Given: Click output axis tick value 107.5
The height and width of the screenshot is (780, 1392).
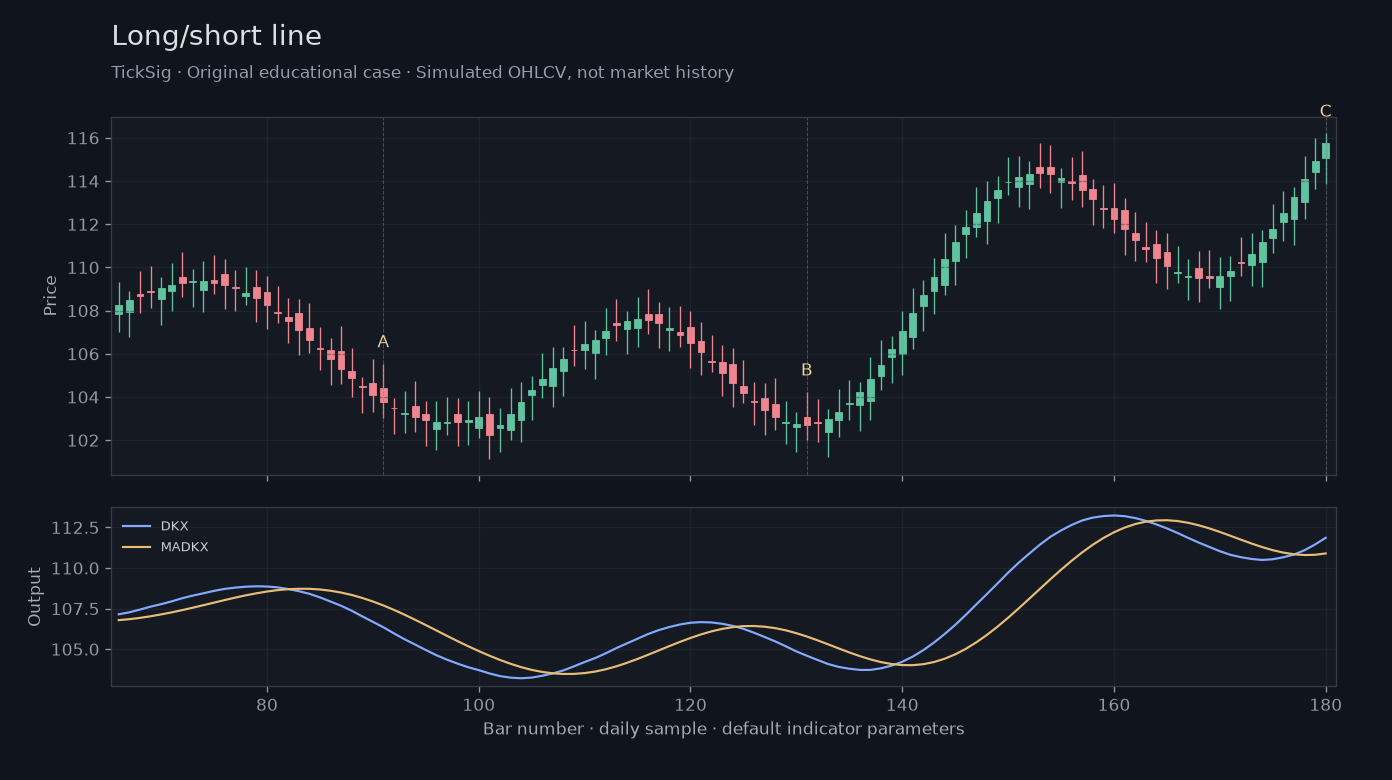Looking at the screenshot, I should 77,609.
